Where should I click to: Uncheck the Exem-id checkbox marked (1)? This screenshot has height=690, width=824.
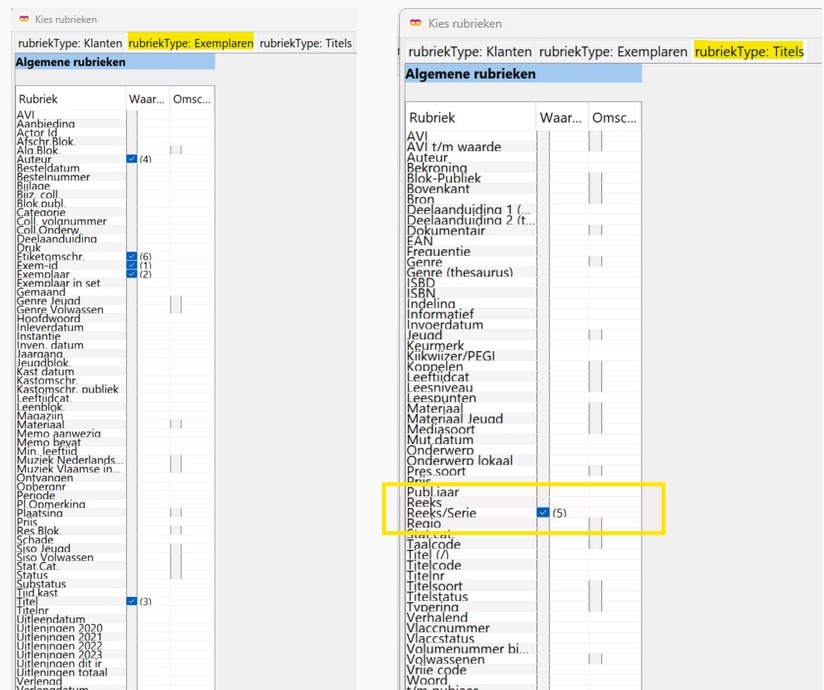pyautogui.click(x=132, y=266)
